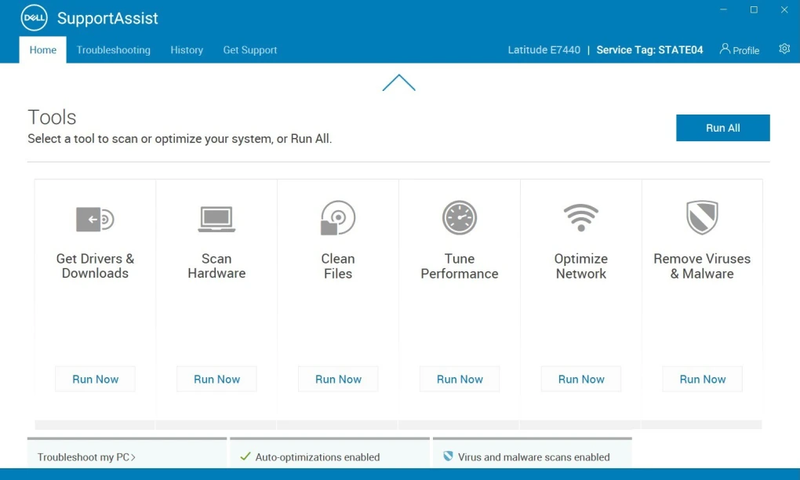The image size is (800, 480).
Task: Click the Clean Files disk icon
Action: [338, 218]
